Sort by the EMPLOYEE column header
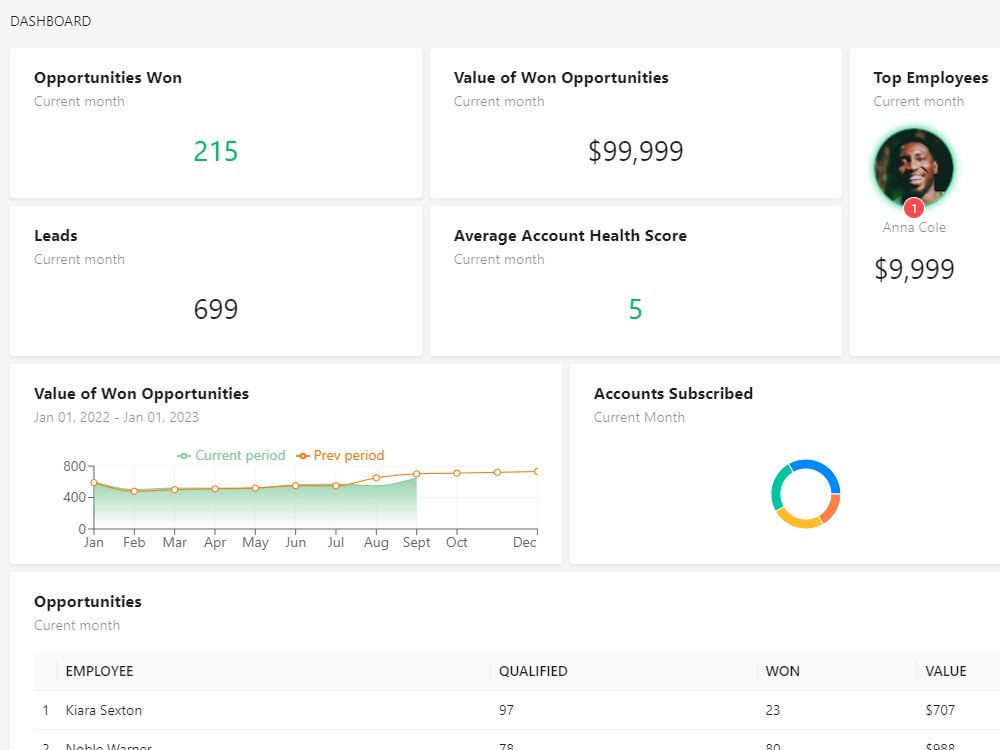Screen dimensions: 1000x750 (99, 671)
